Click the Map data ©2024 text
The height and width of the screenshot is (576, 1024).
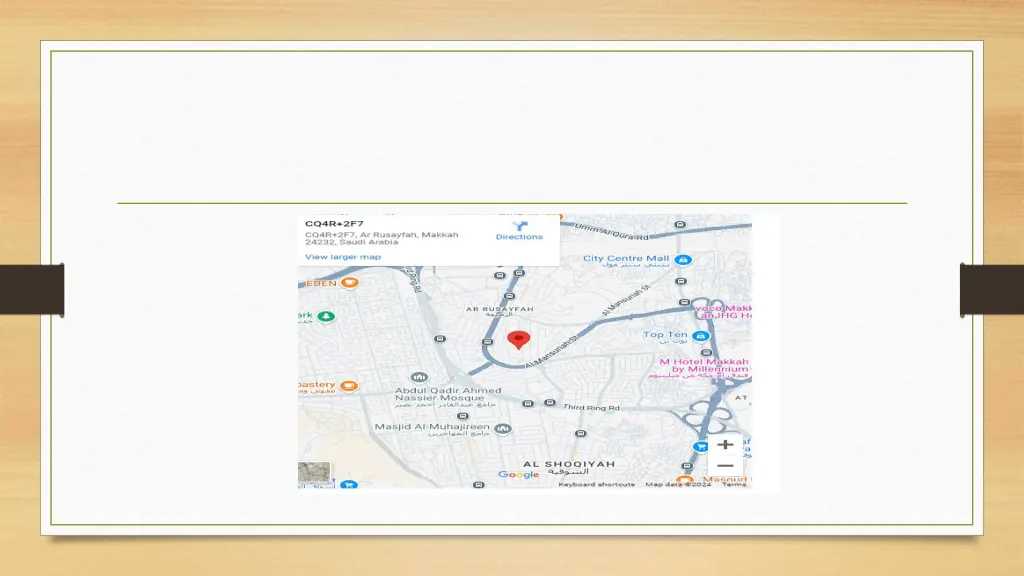(679, 485)
